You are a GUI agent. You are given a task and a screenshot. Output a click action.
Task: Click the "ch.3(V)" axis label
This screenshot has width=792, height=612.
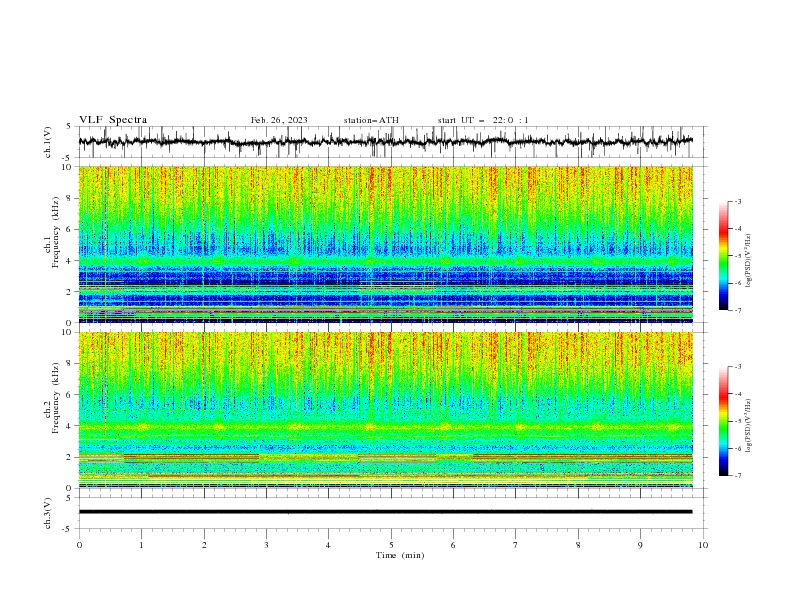coord(48,513)
